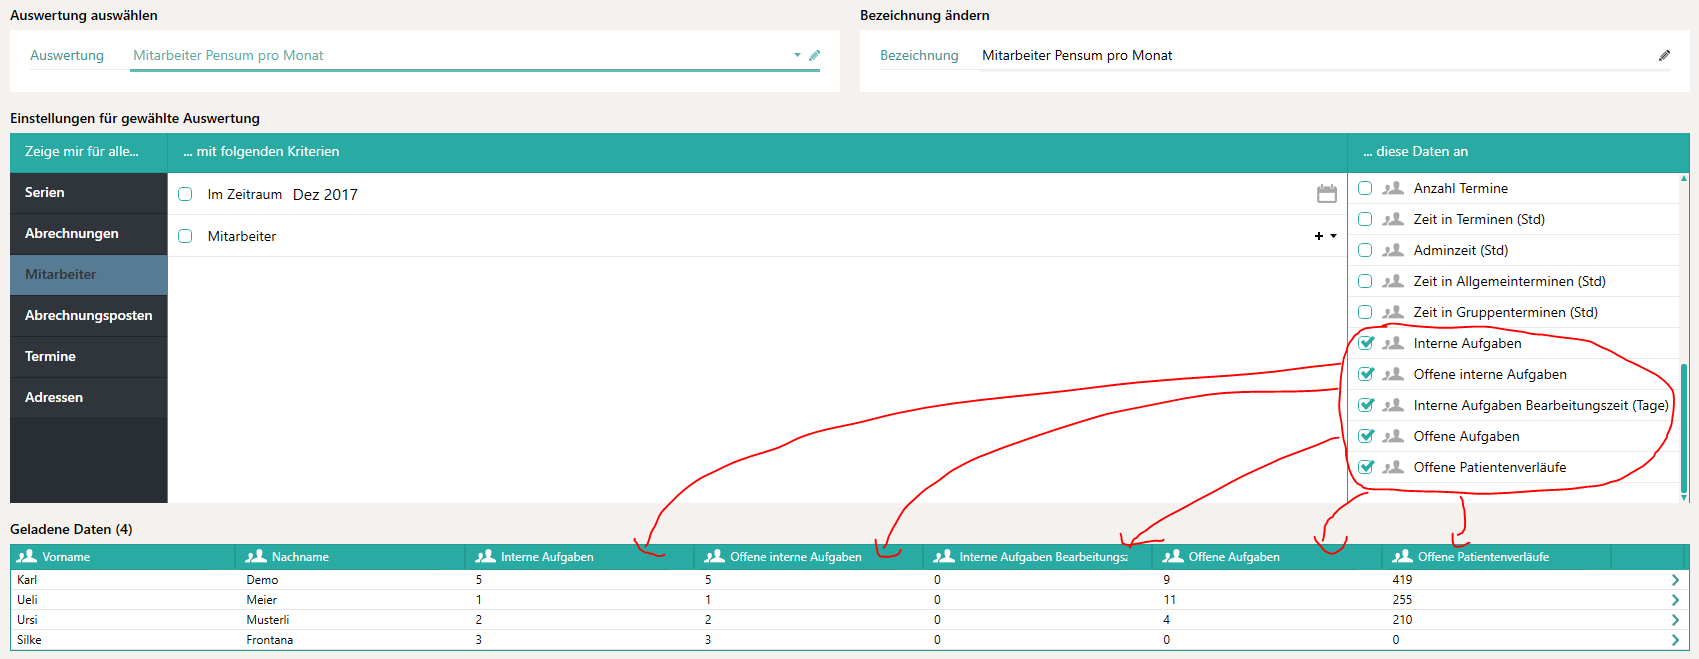Click people icon in Offene Aufgaben column header
Viewport: 1699px width, 659px height.
1173,556
